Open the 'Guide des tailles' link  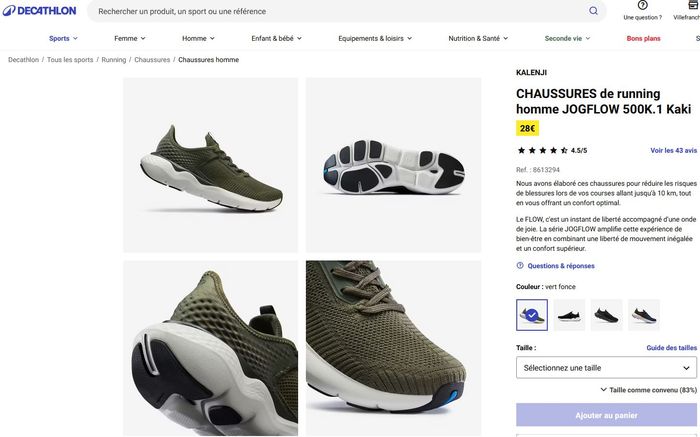point(671,348)
